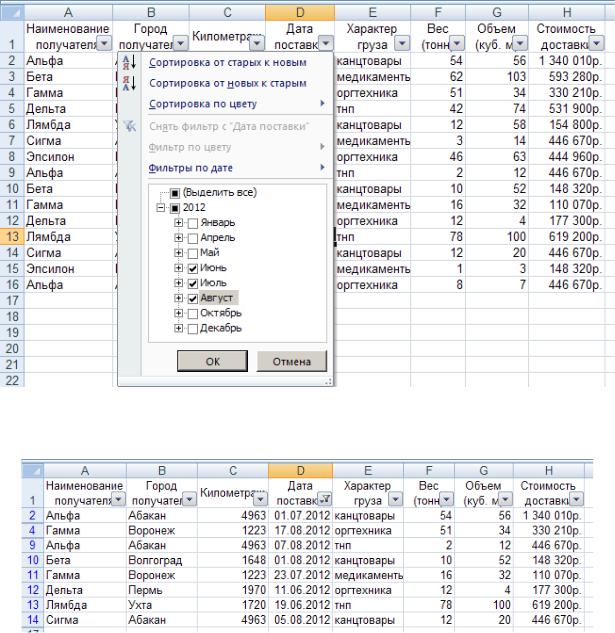The height and width of the screenshot is (633, 615).
Task: Expand the Декабрь tree node
Action: pos(178,328)
